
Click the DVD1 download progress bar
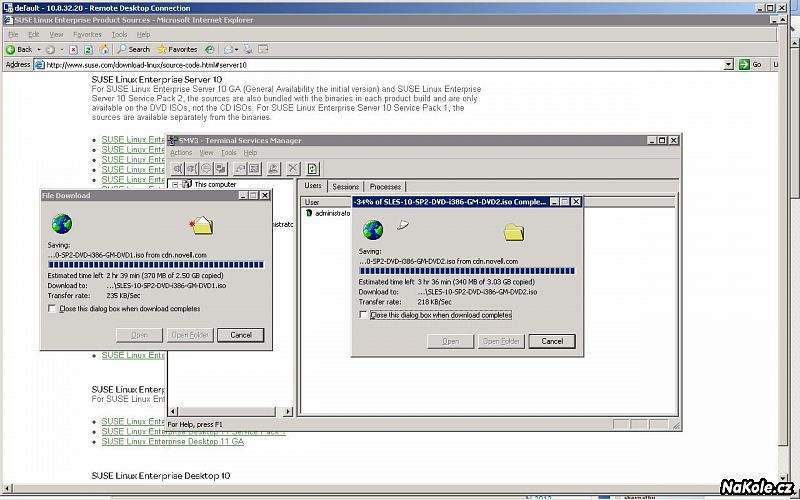[x=156, y=265]
